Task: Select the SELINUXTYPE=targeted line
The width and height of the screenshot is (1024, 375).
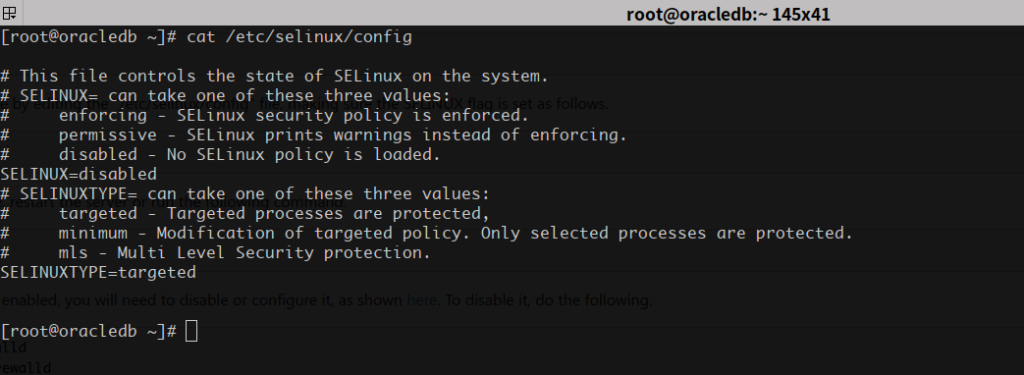Action: click(x=98, y=272)
